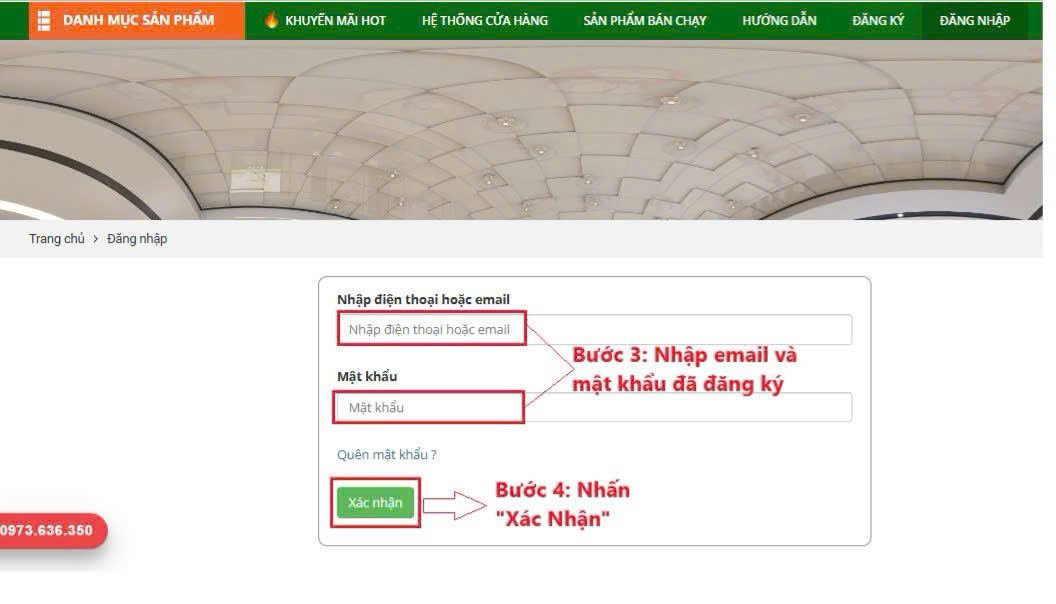Click the breadcrumb chevron separator after Trang chủ
Image resolution: width=1056 pixels, height=604 pixels.
[x=96, y=239]
